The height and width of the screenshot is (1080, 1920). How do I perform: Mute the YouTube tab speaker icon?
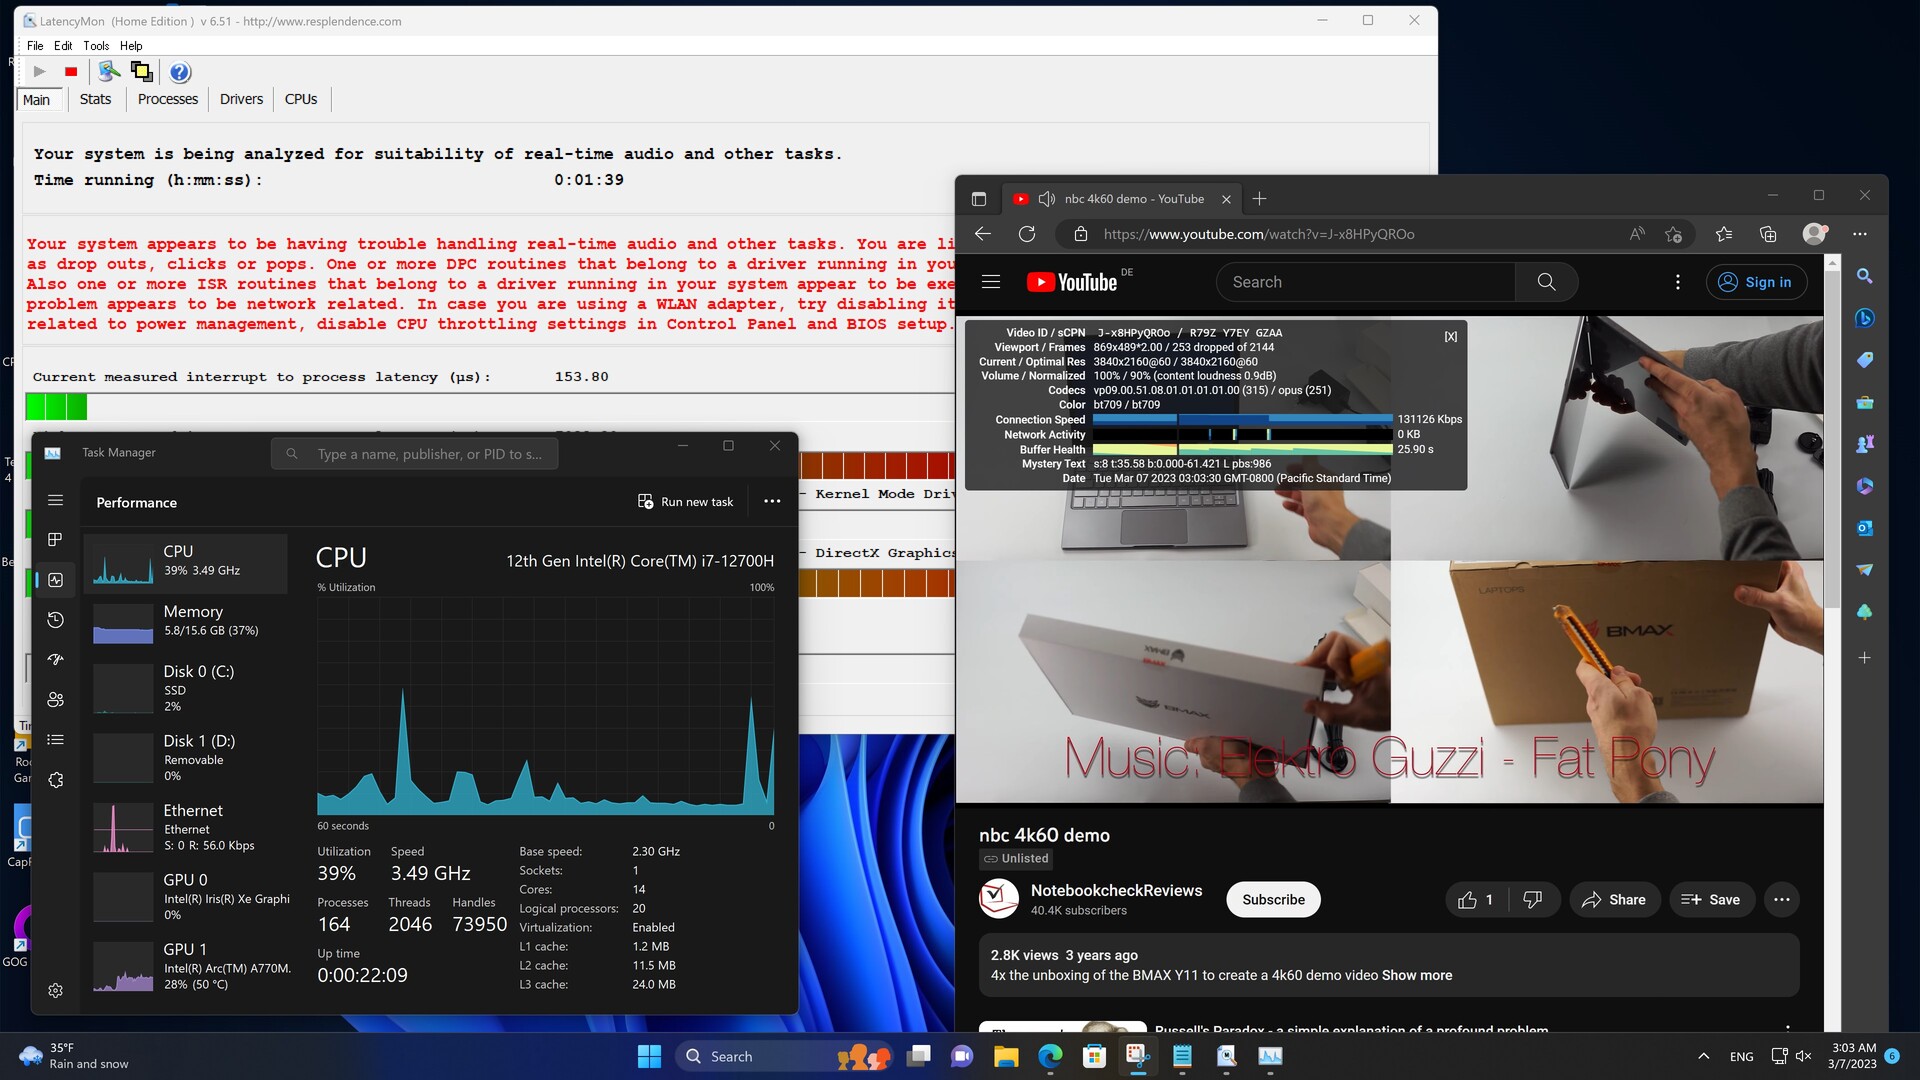click(x=1047, y=199)
